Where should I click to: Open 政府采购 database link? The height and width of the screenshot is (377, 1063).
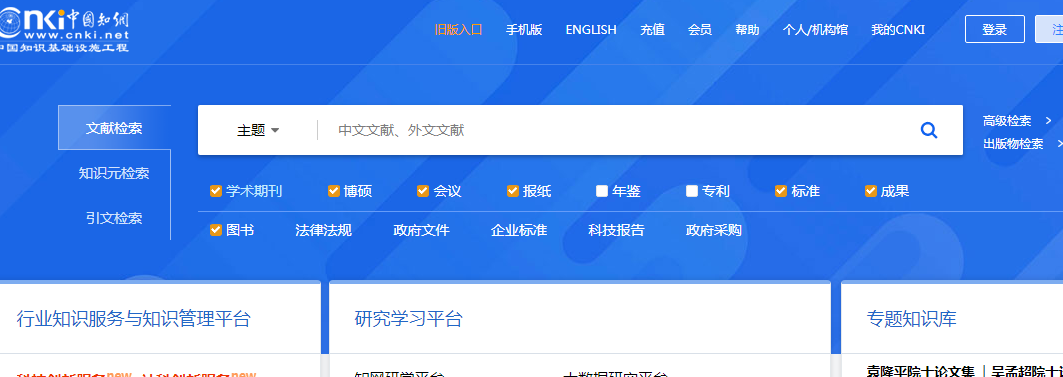tap(714, 231)
